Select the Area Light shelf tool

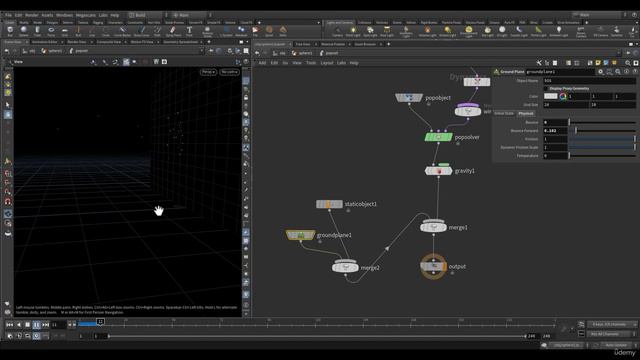387,31
